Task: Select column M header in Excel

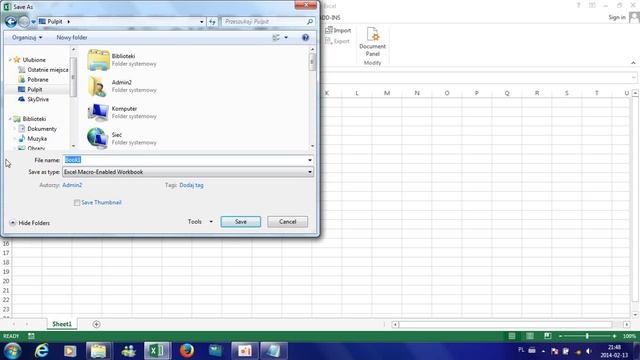Action: 387,93
